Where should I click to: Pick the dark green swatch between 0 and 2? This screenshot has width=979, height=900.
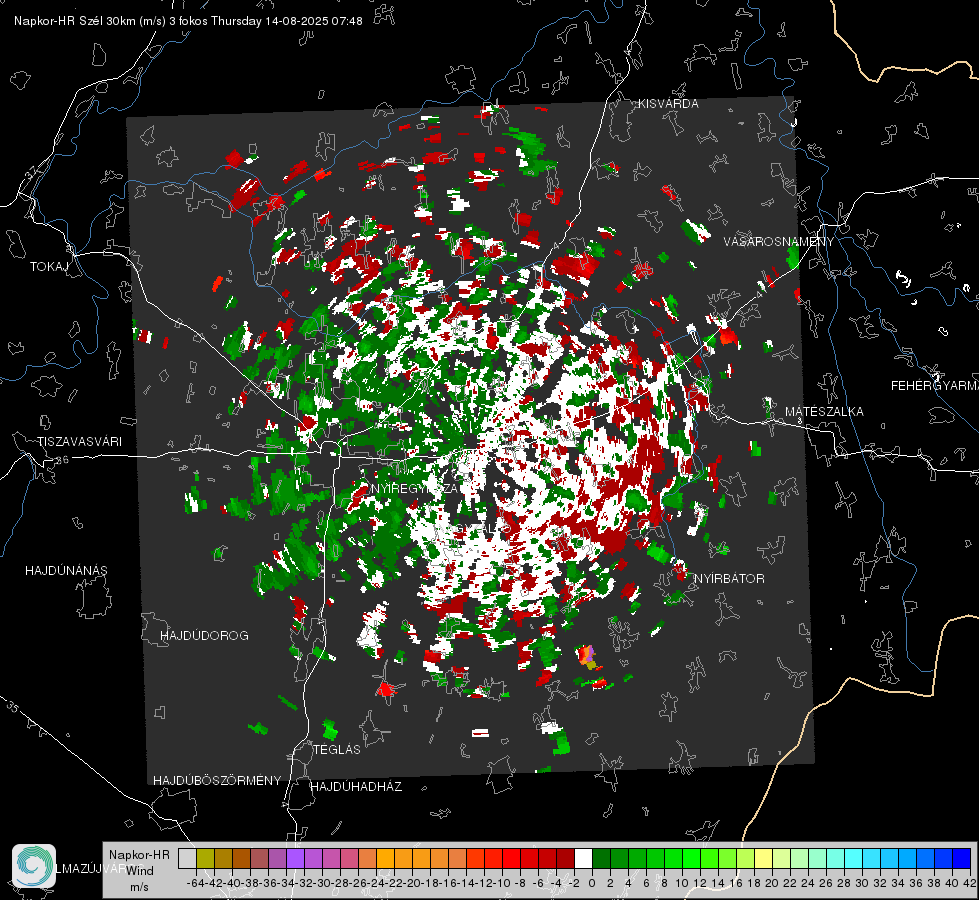(601, 859)
